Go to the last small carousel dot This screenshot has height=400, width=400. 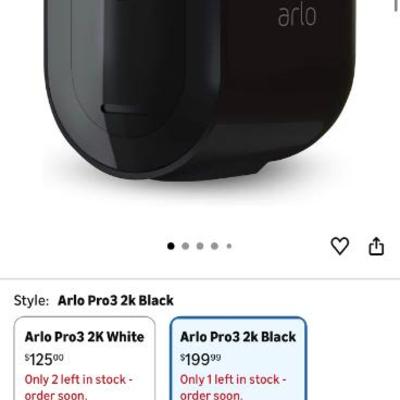229,246
